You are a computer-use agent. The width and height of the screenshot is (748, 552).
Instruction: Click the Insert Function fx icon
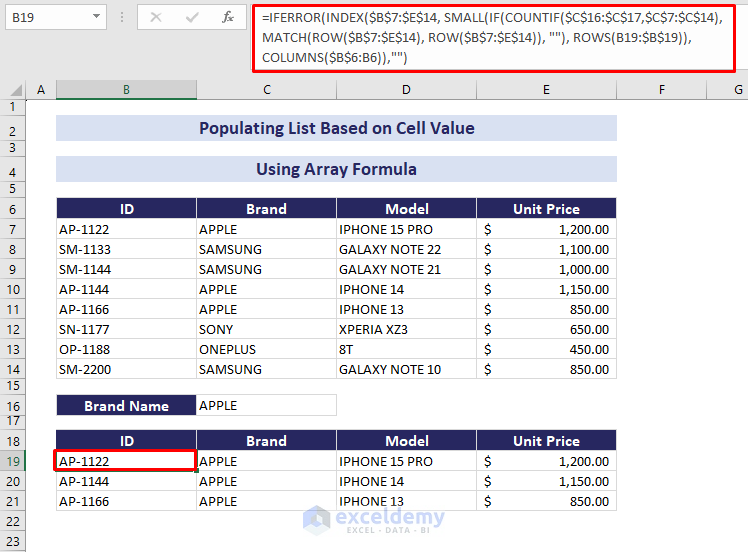coord(228,17)
